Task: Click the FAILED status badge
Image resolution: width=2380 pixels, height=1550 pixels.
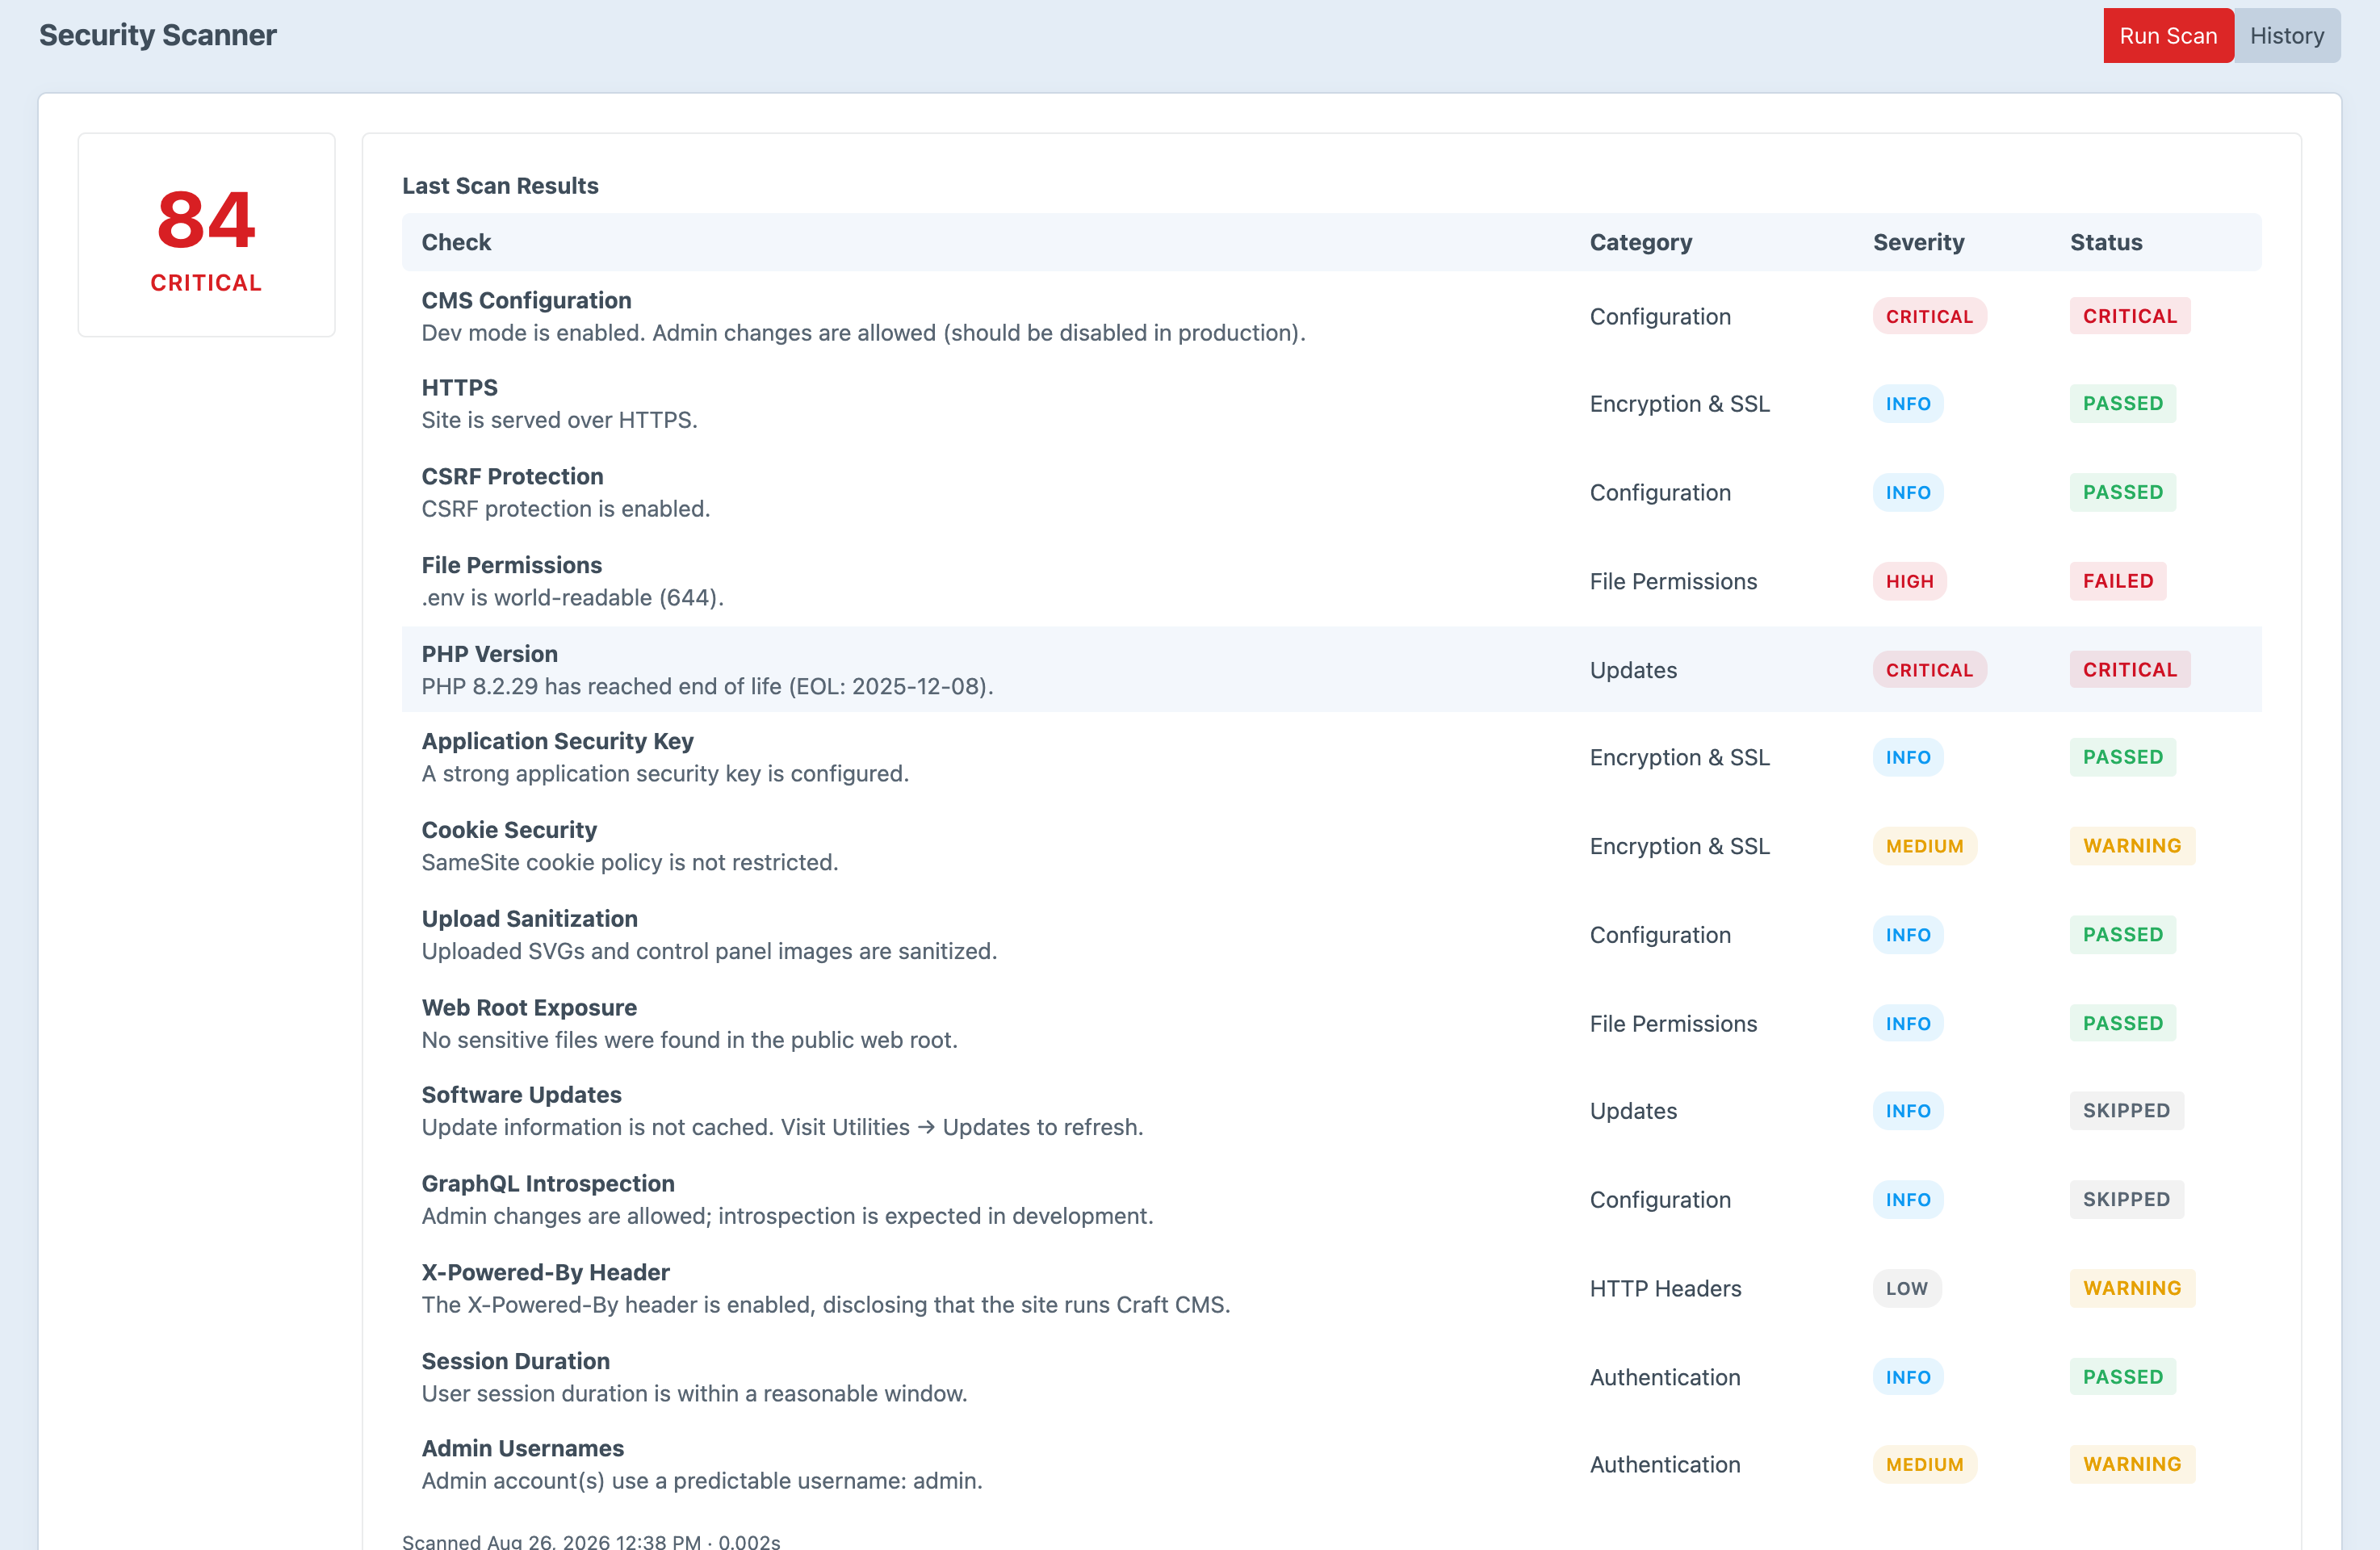Action: click(2117, 581)
